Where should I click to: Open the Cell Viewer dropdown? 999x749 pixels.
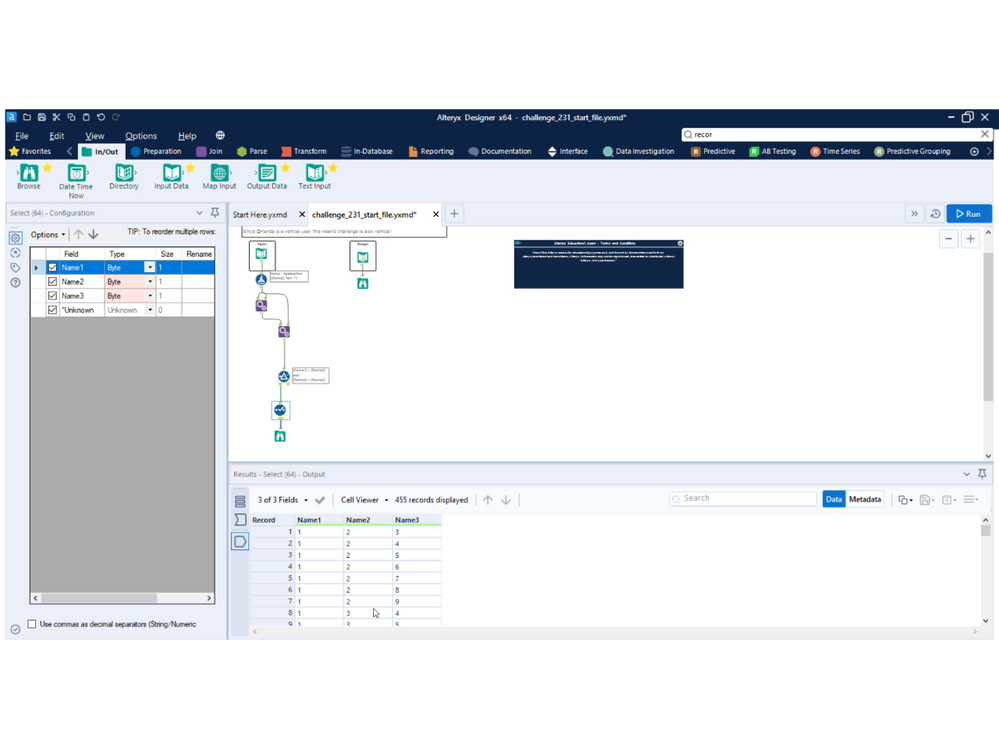(364, 500)
